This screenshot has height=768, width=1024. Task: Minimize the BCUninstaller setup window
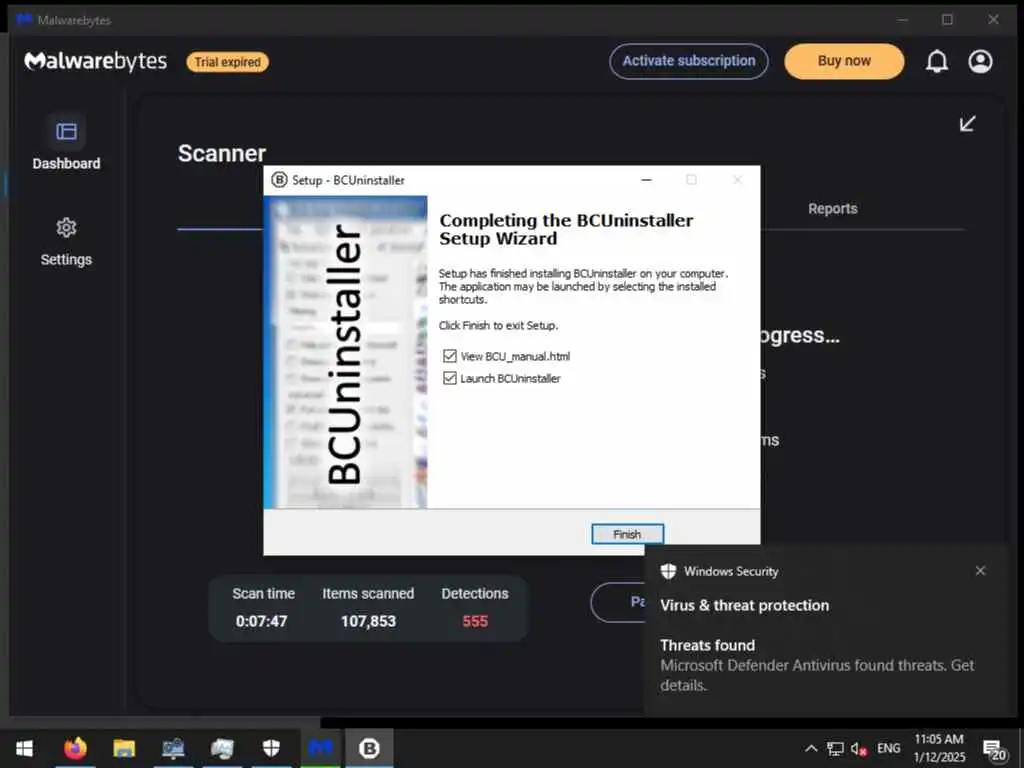pyautogui.click(x=646, y=180)
